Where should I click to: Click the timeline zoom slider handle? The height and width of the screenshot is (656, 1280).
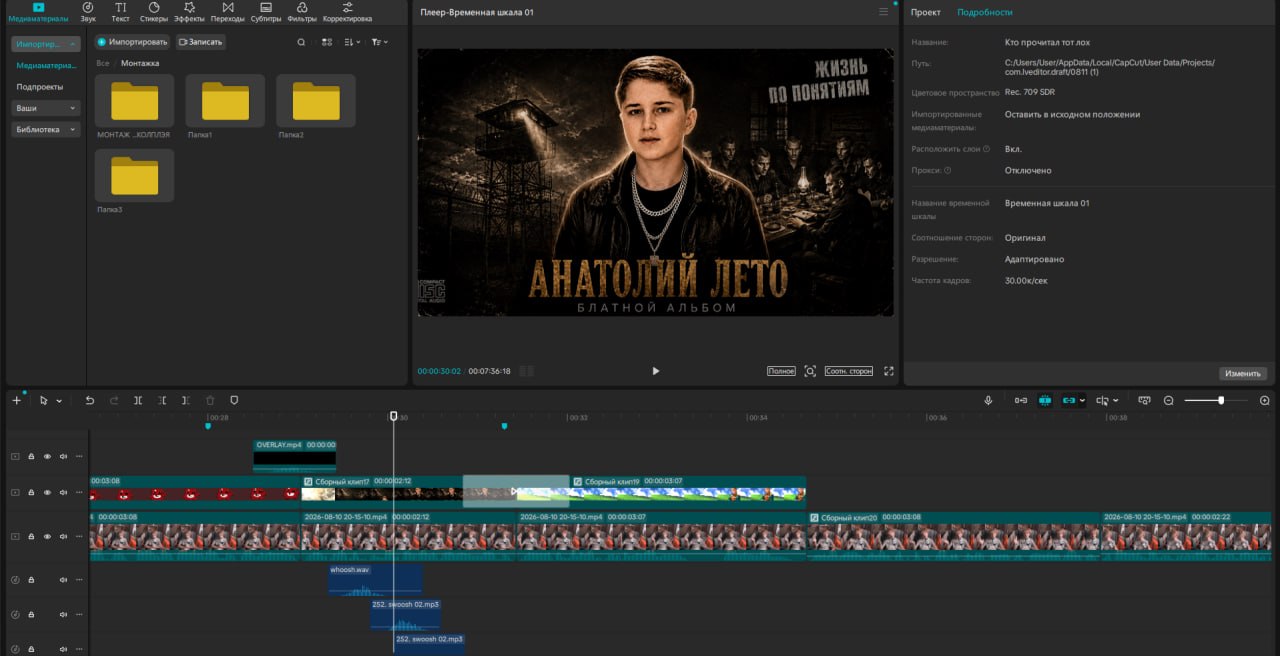[1221, 400]
